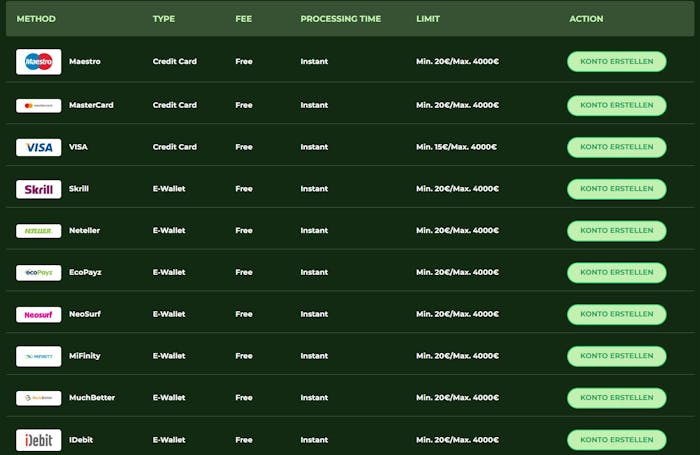Click Konto Erstellen for Maestro
700x455 pixels.
pos(617,62)
